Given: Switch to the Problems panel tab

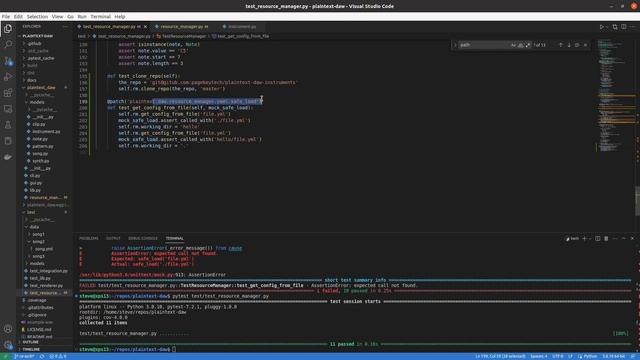Looking at the screenshot, I should click(89, 238).
